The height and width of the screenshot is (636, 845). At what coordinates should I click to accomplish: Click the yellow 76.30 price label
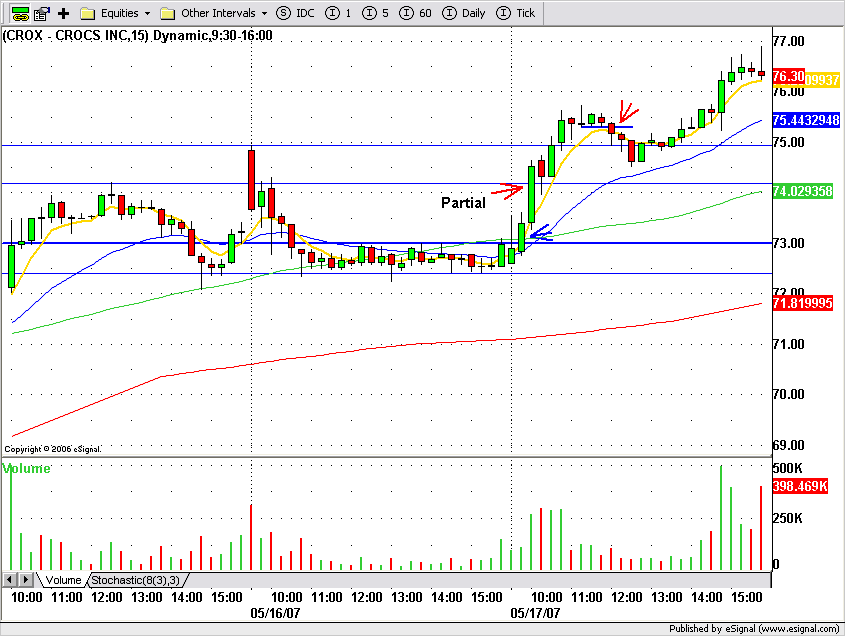[x=822, y=80]
